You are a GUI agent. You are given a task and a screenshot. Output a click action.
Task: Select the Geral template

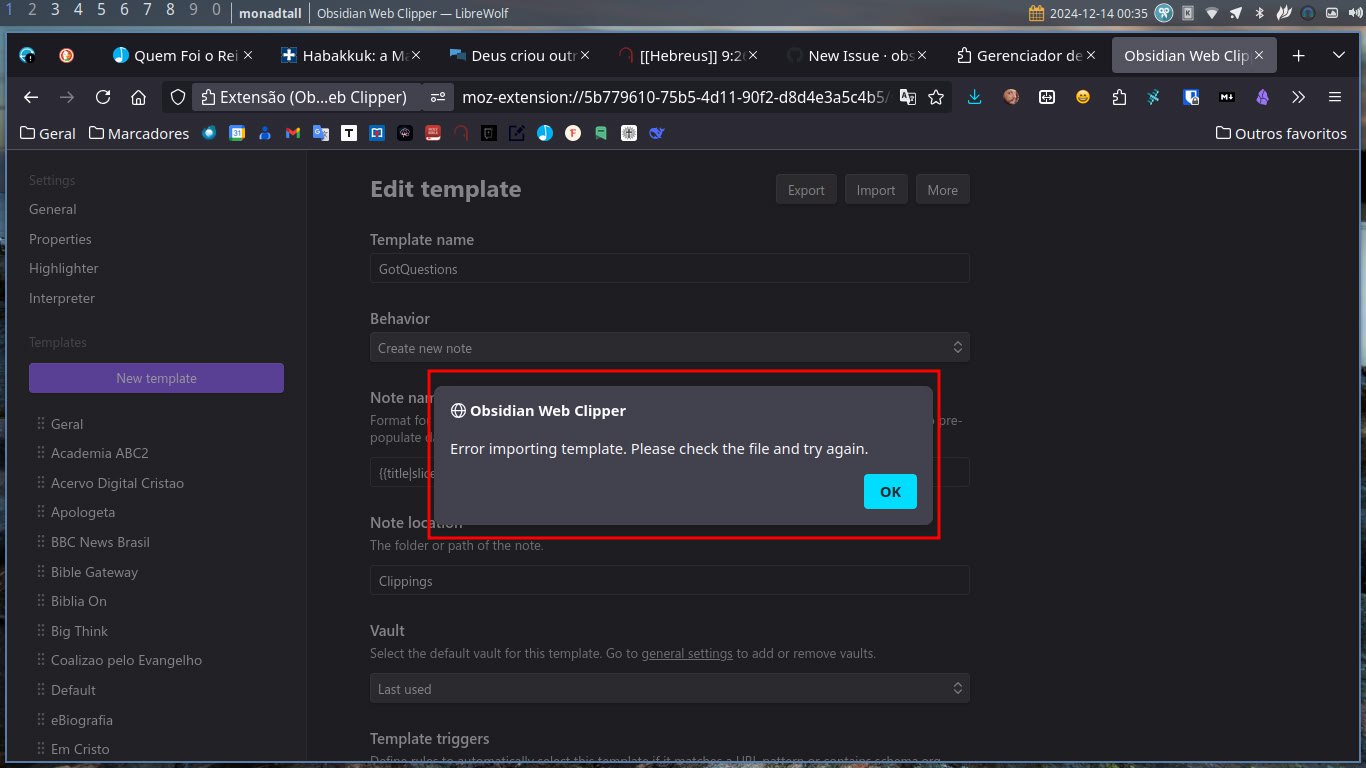pos(67,424)
